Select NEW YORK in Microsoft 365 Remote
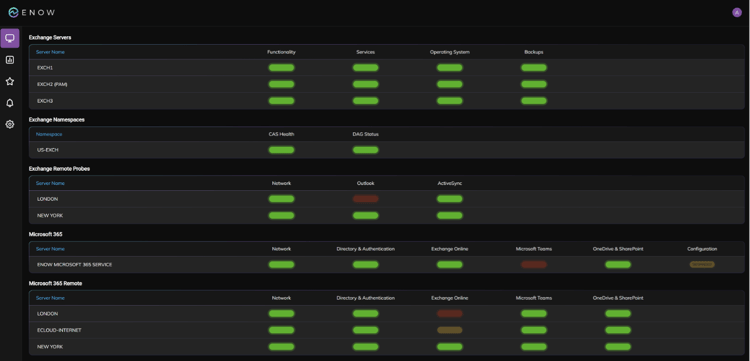The height and width of the screenshot is (361, 750). (x=50, y=347)
